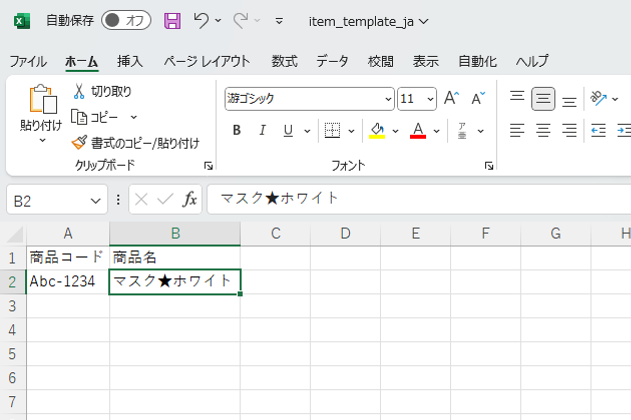This screenshot has width=631, height=420.
Task: Click the Format Painter (書式のコピー/貼り付け) icon
Action: point(79,142)
